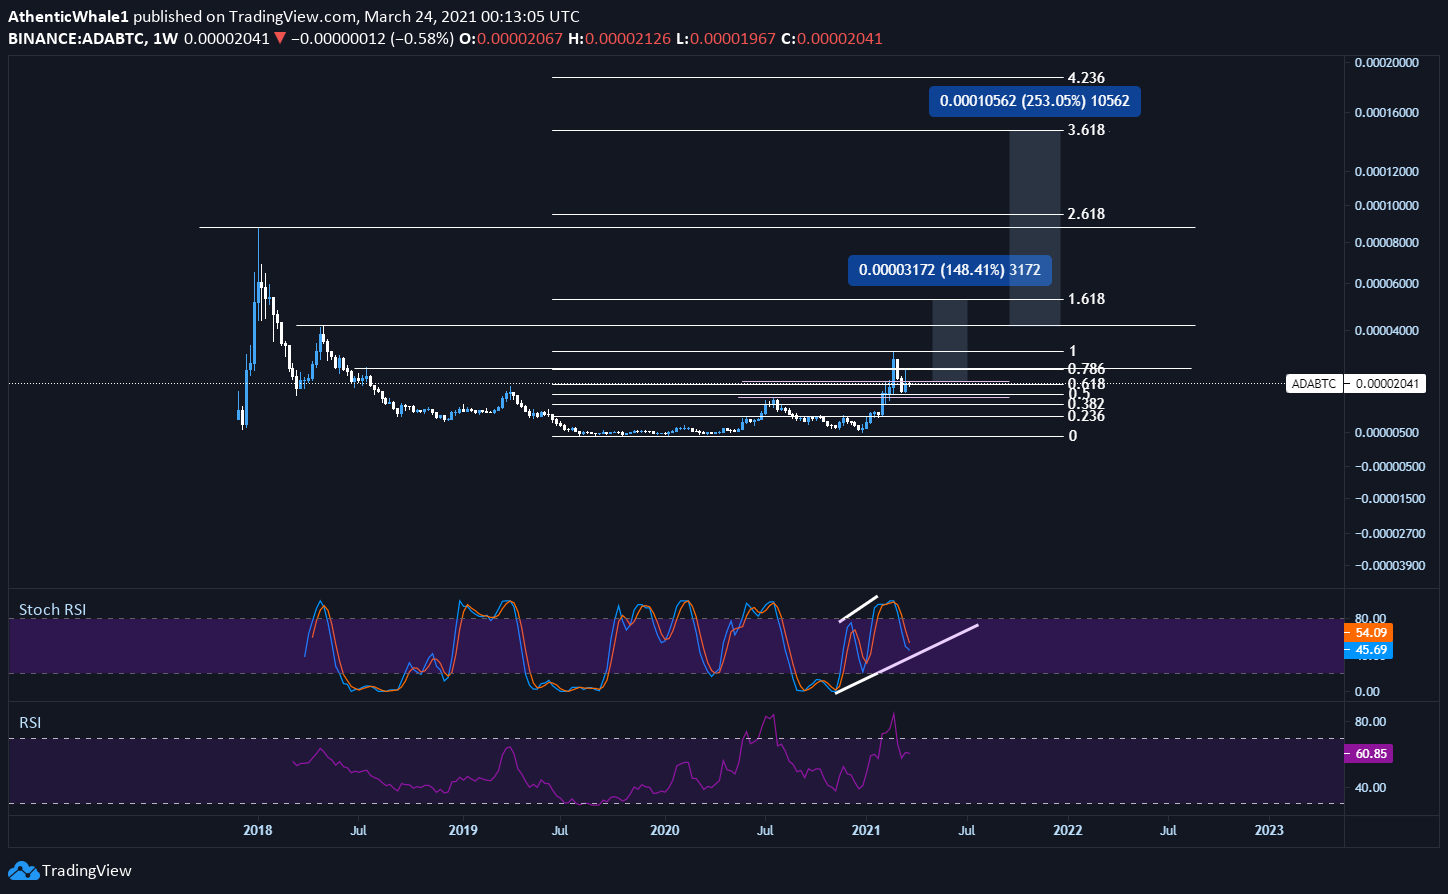Click the 0.00002041 current price label
Screen dimensions: 1448x894
1385,384
